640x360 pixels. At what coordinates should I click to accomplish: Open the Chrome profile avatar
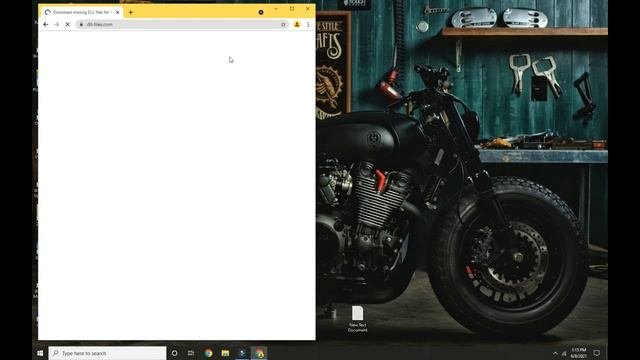297,24
